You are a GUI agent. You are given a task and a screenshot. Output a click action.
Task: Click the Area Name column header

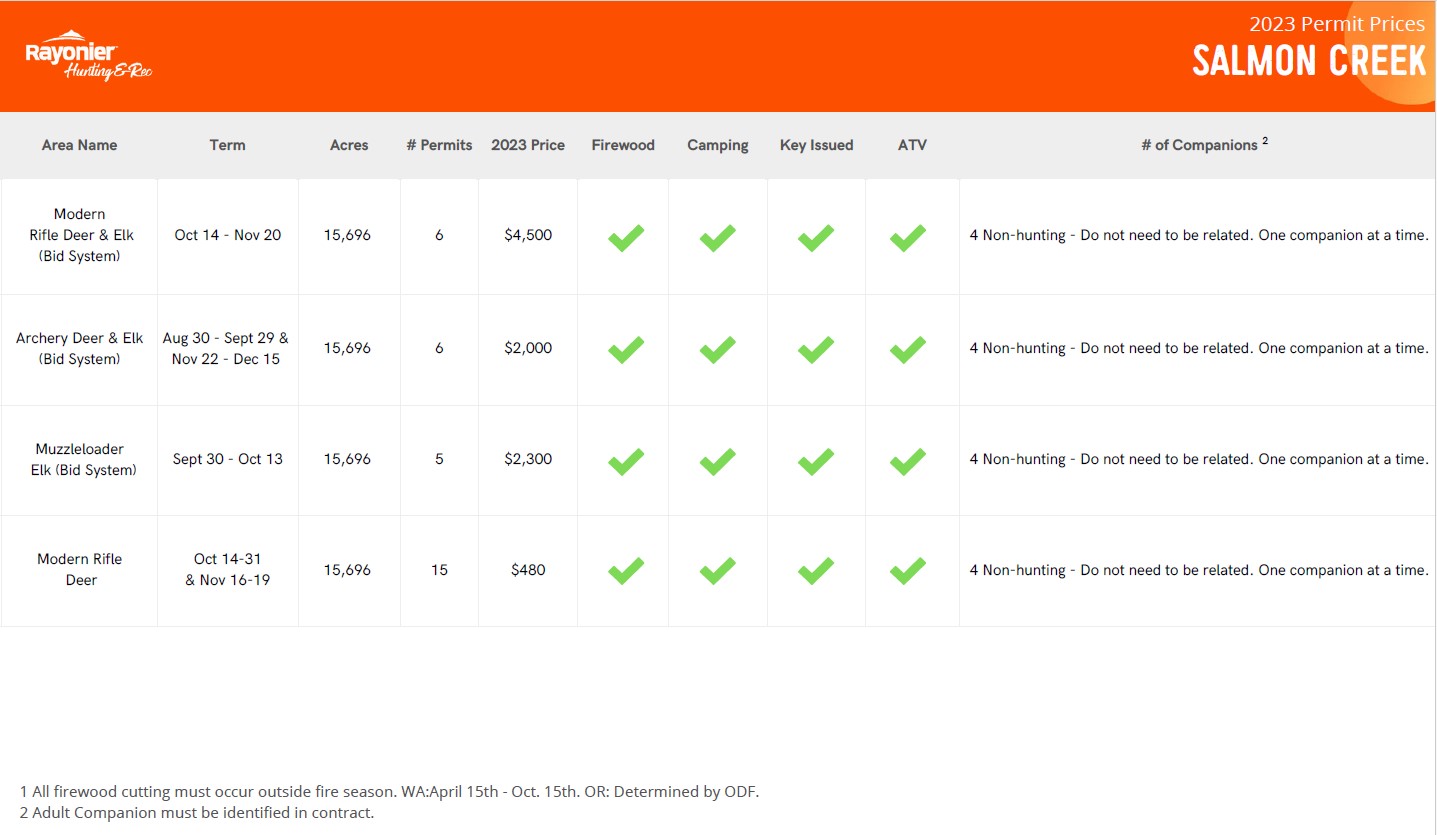[79, 145]
